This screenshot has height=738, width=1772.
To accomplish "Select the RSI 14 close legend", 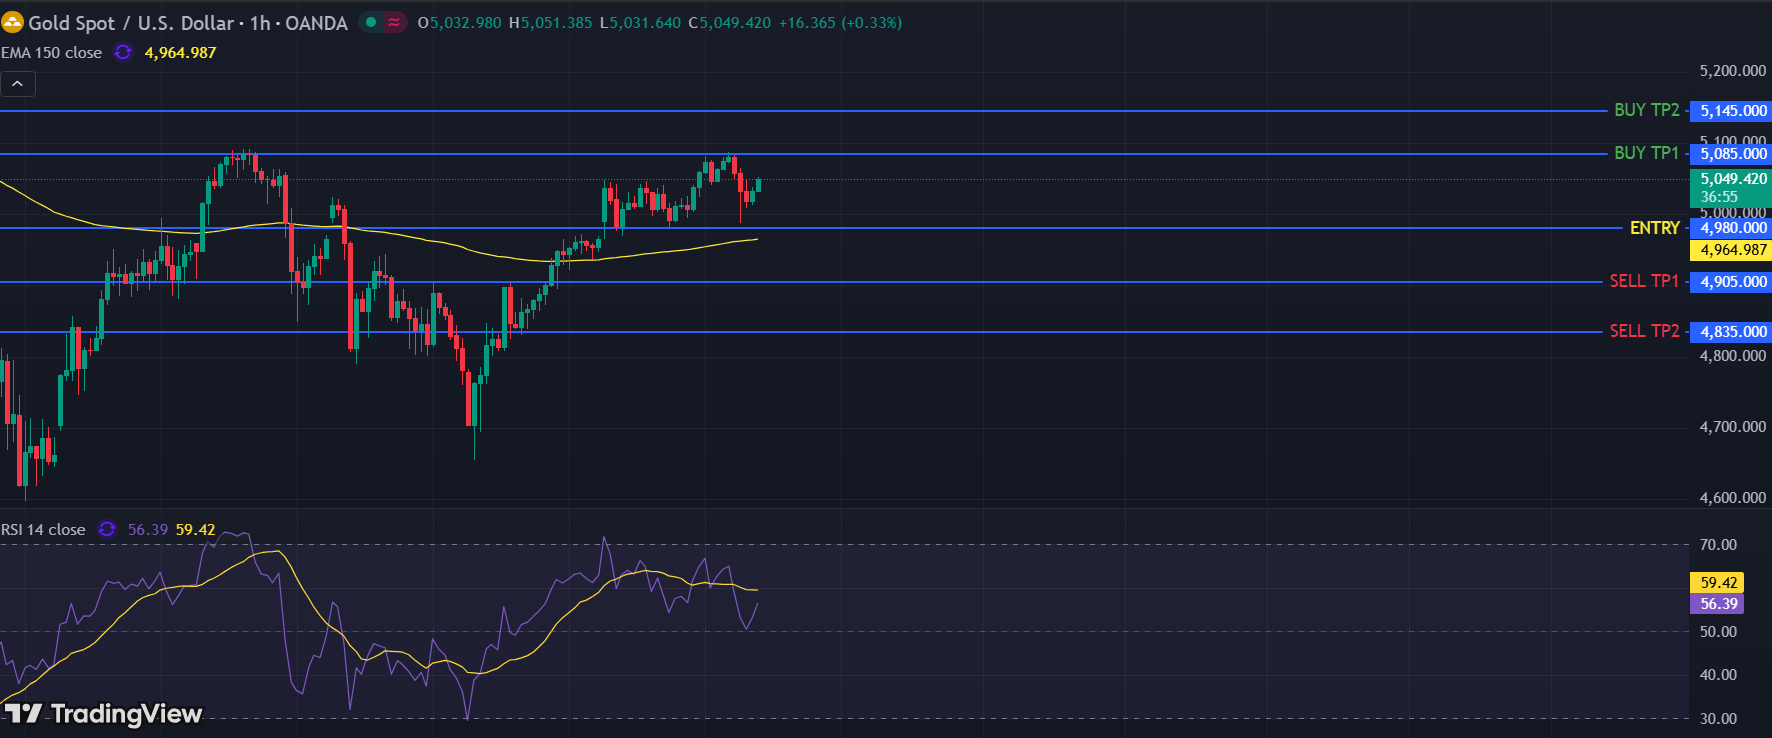I will point(44,530).
